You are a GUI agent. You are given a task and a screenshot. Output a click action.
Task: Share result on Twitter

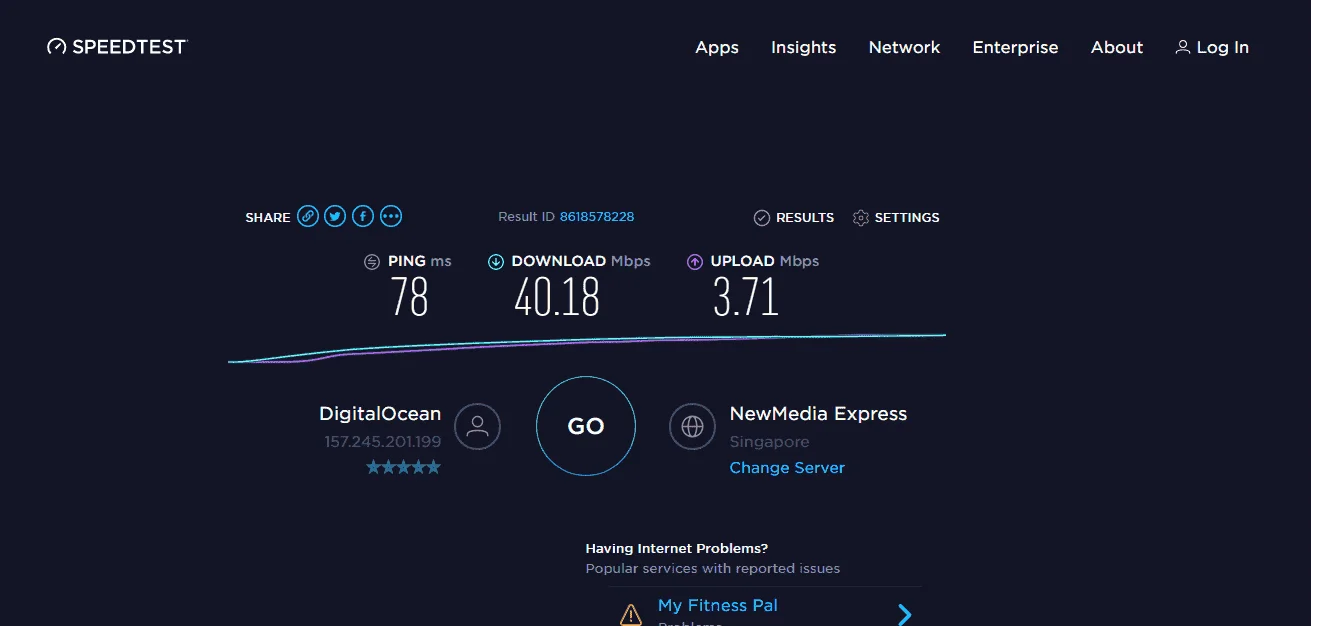[335, 216]
